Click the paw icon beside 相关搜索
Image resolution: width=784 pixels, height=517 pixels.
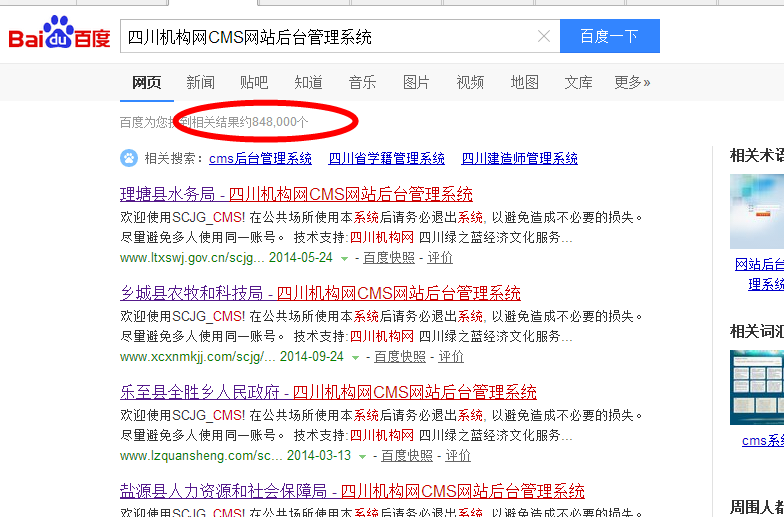click(129, 158)
